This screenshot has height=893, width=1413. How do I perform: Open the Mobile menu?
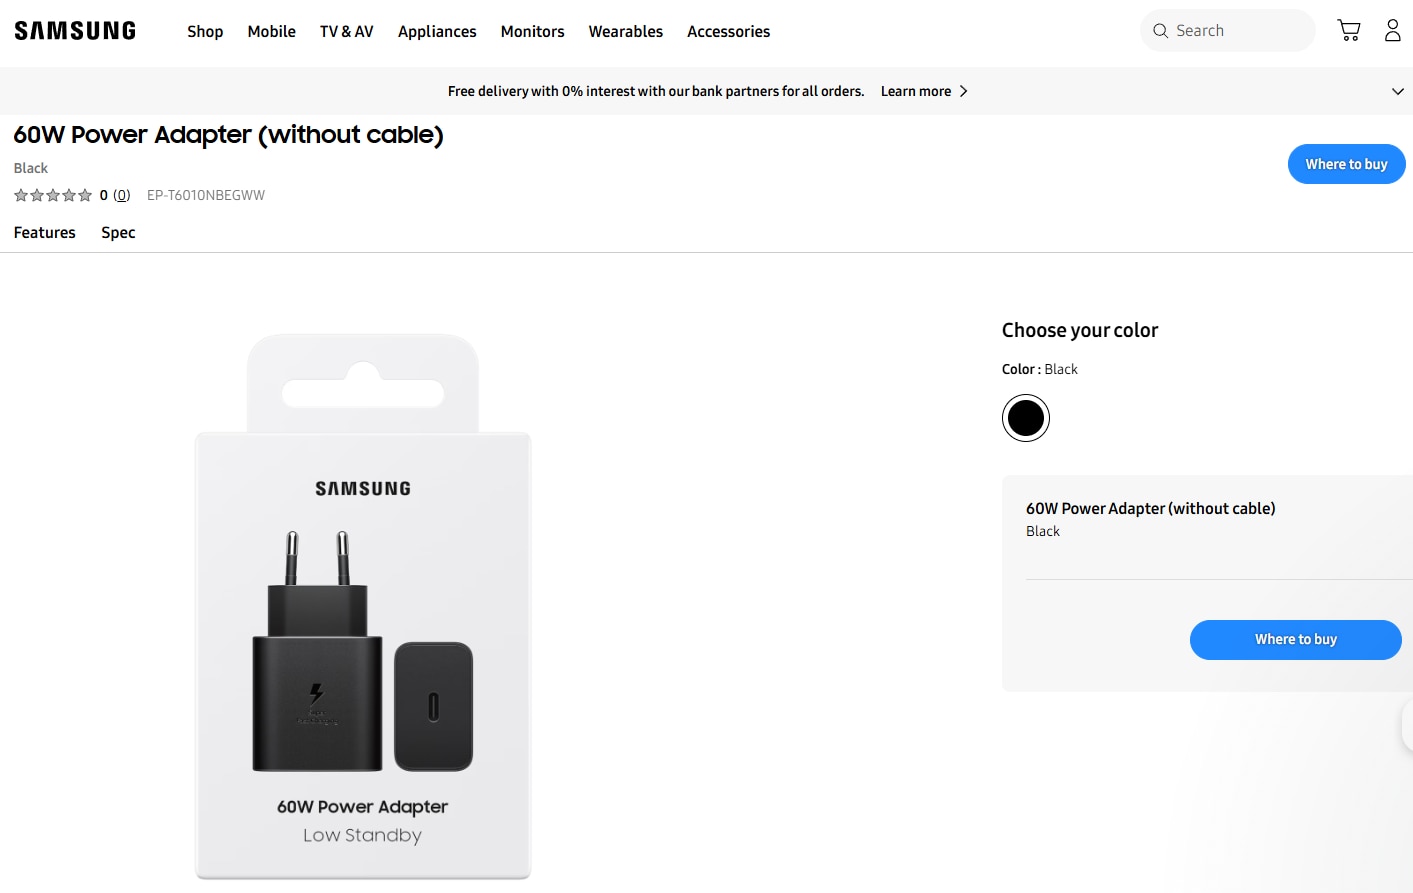(271, 31)
